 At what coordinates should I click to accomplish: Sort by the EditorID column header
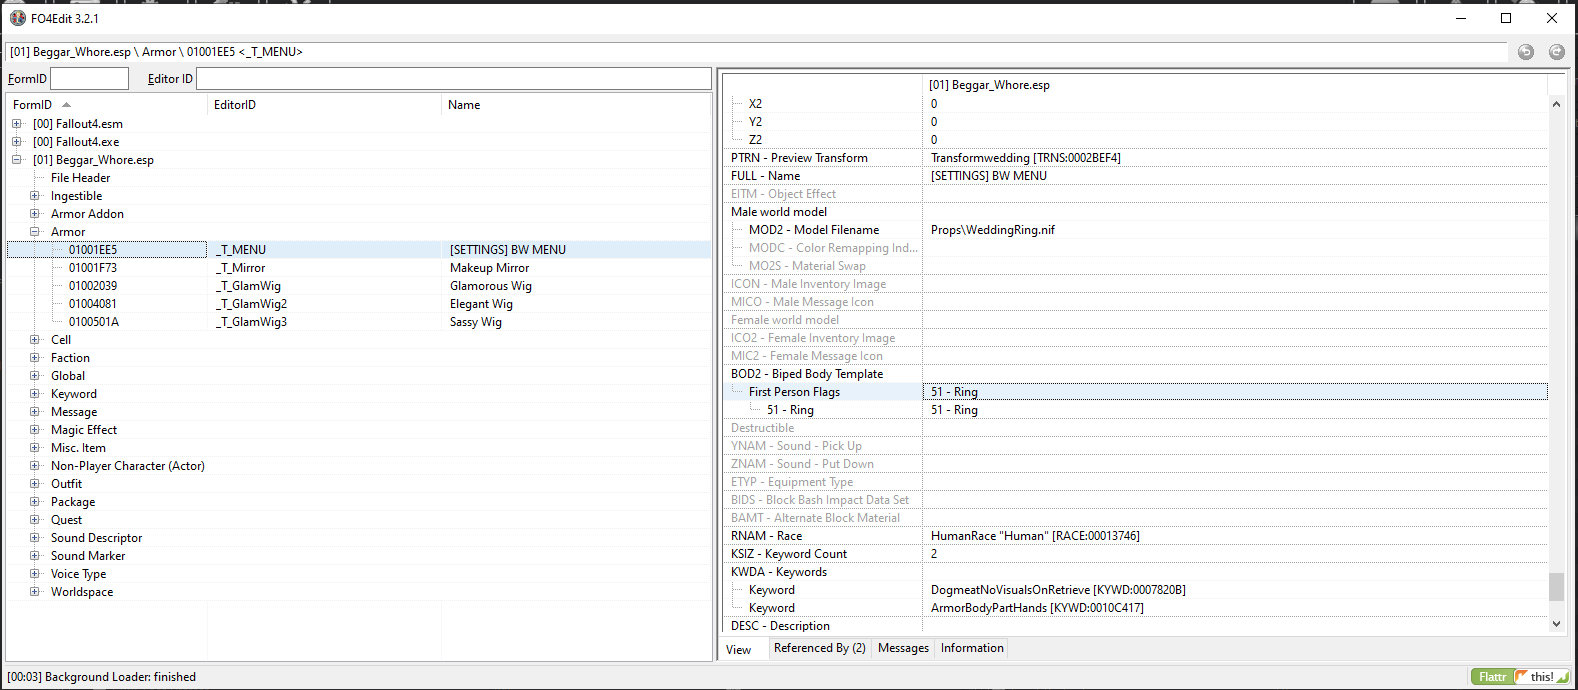point(324,105)
